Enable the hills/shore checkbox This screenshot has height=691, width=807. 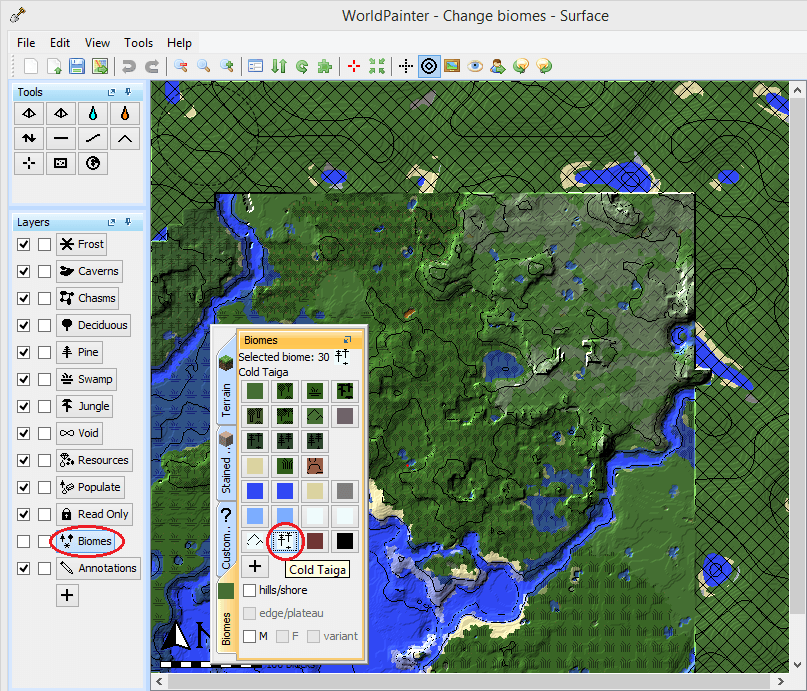(x=250, y=590)
